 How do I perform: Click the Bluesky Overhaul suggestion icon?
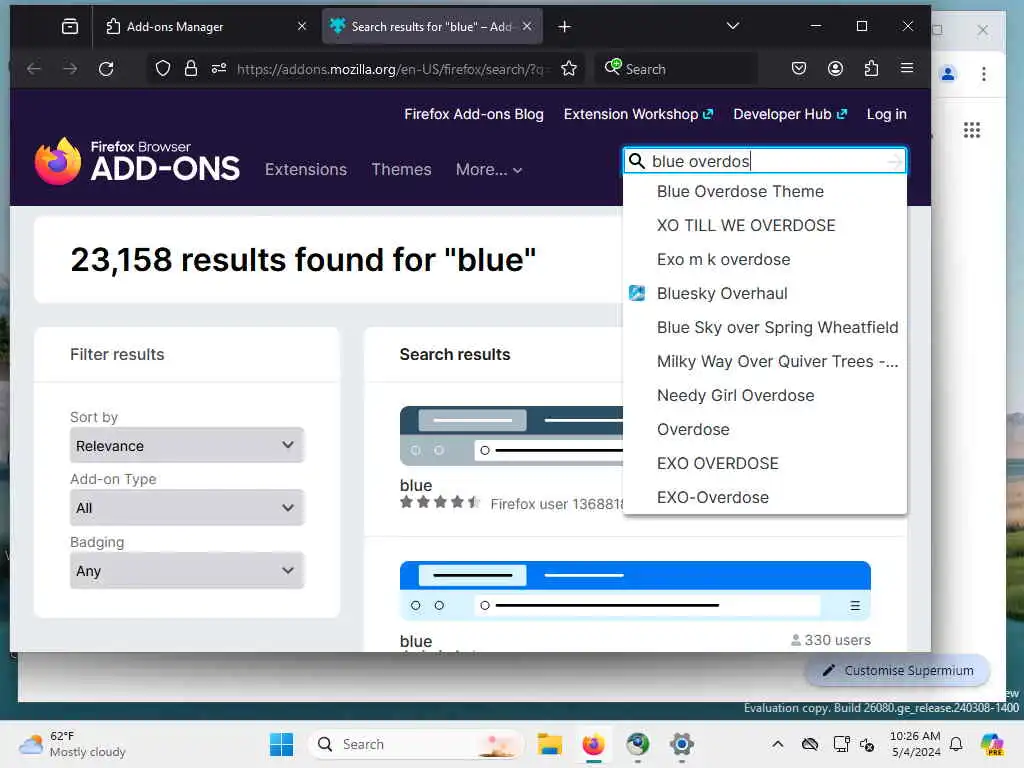pos(637,293)
